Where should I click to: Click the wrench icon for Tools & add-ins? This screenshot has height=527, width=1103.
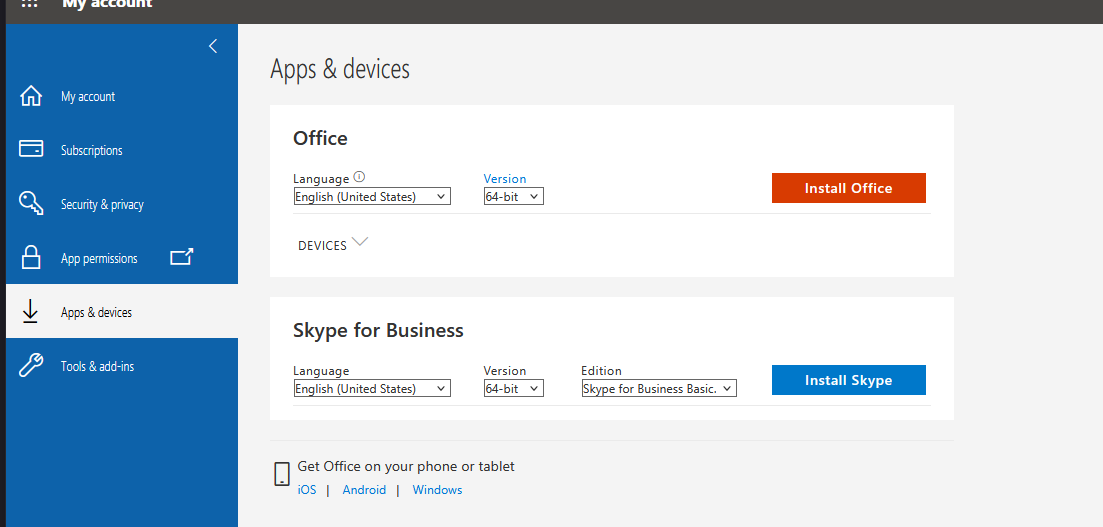pos(31,366)
